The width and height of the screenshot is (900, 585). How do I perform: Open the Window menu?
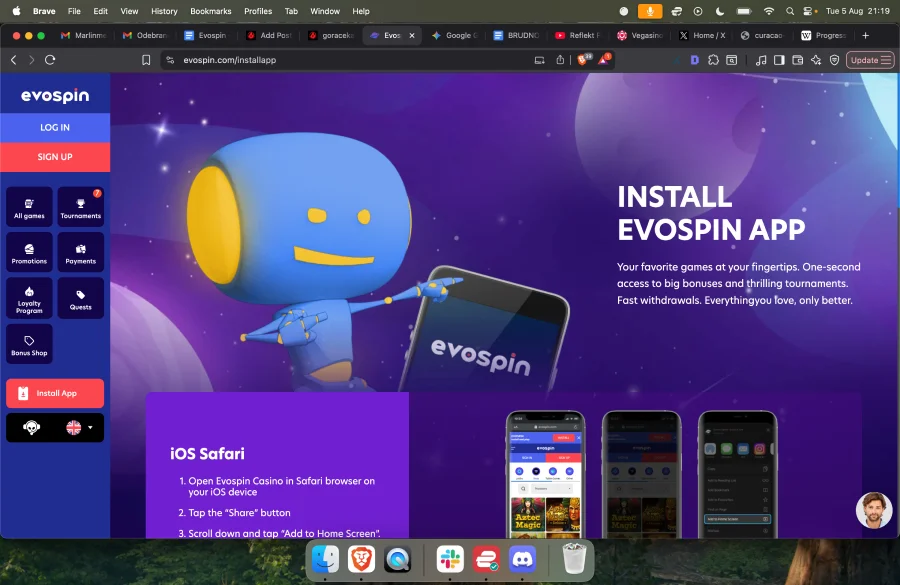pos(325,11)
